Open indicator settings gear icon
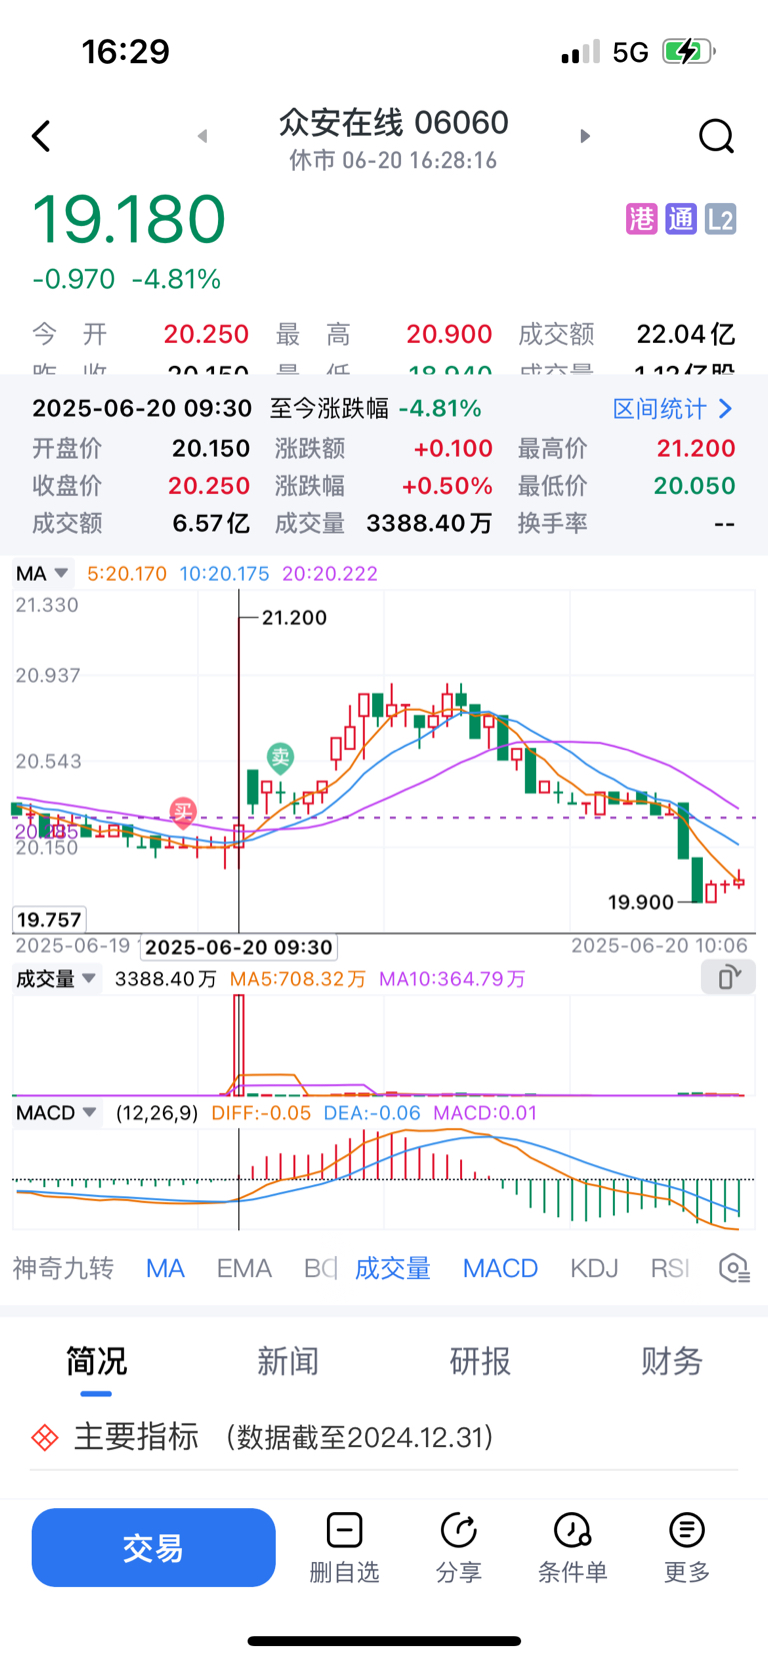 [x=734, y=1268]
